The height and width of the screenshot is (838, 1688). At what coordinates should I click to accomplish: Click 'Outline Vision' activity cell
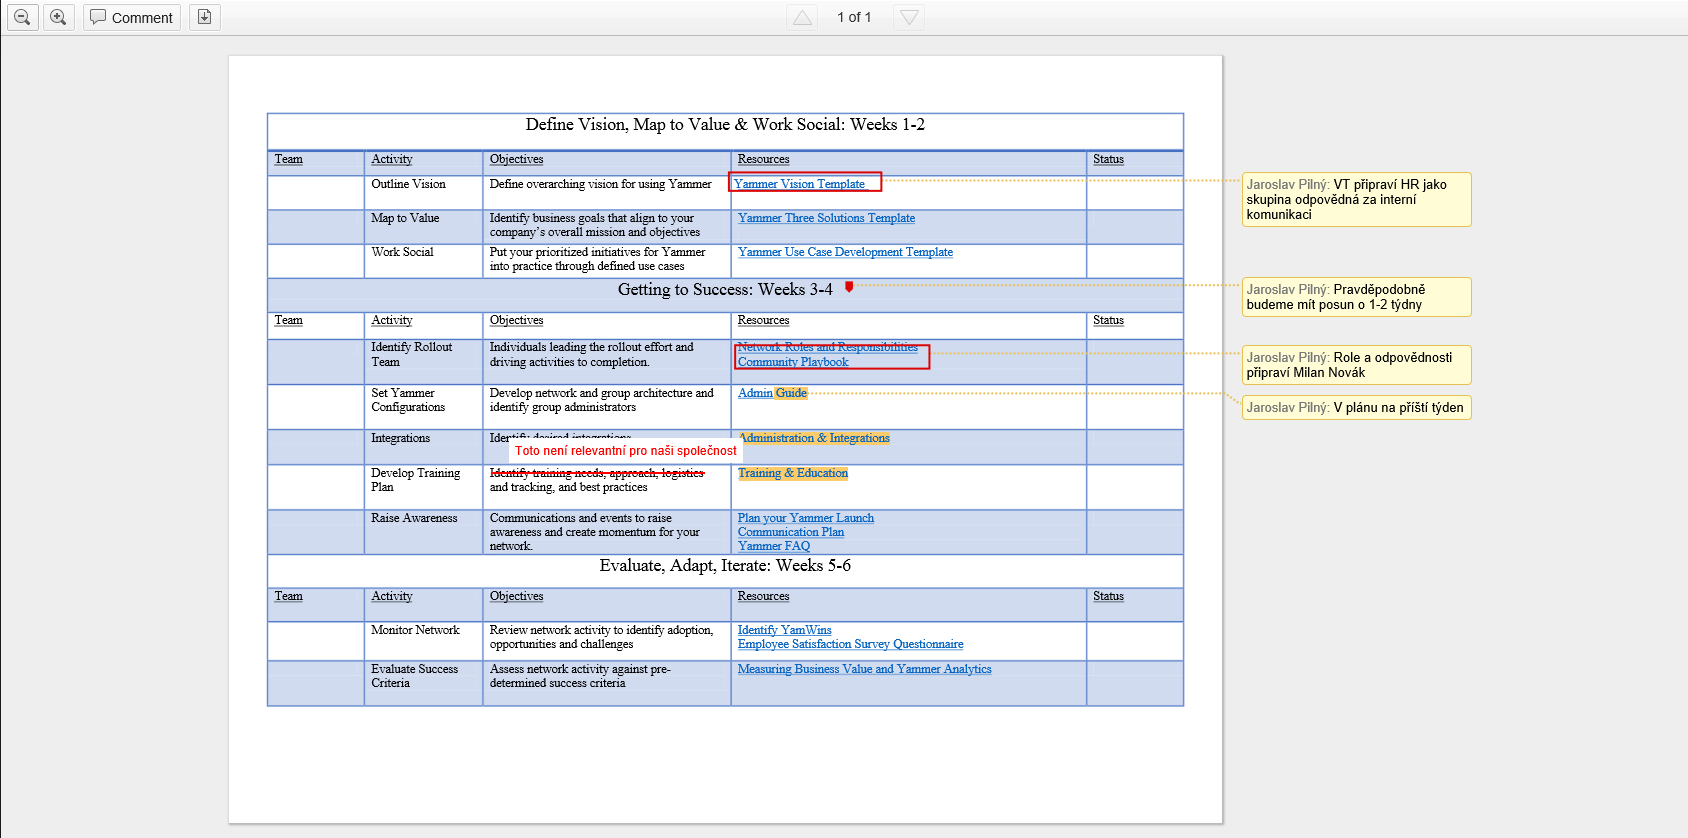point(423,192)
